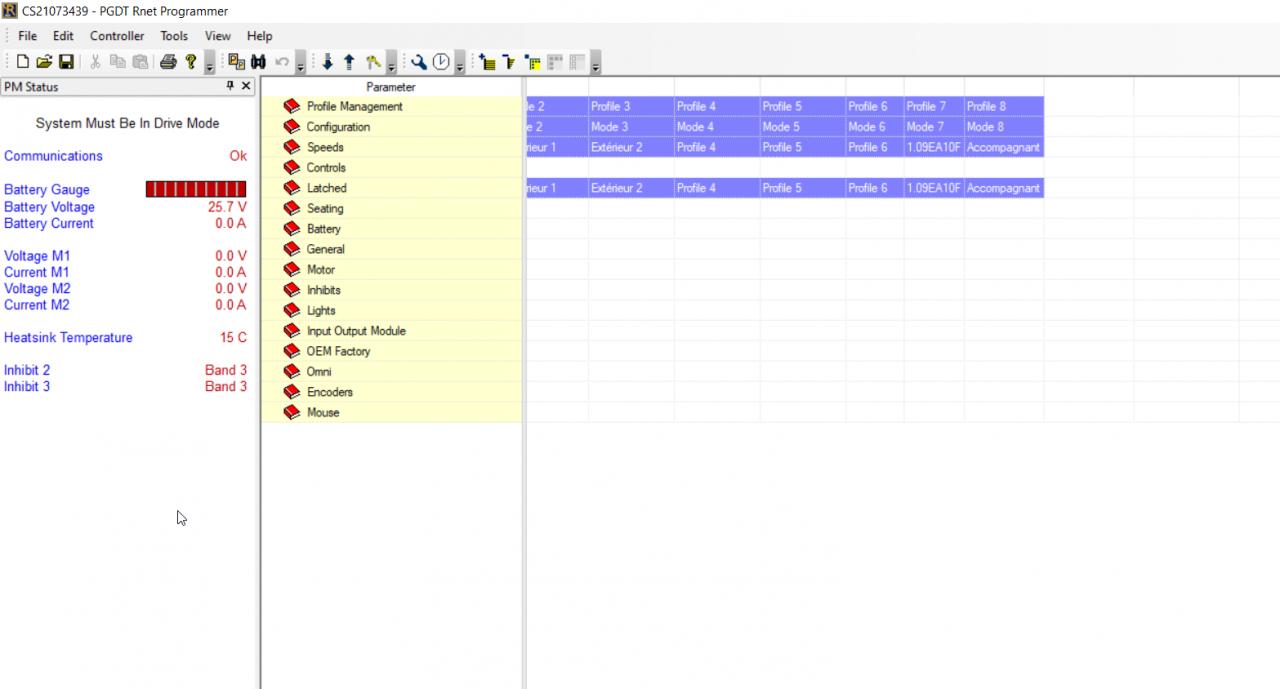Click the Print icon in the toolbar
1280x689 pixels.
point(168,62)
